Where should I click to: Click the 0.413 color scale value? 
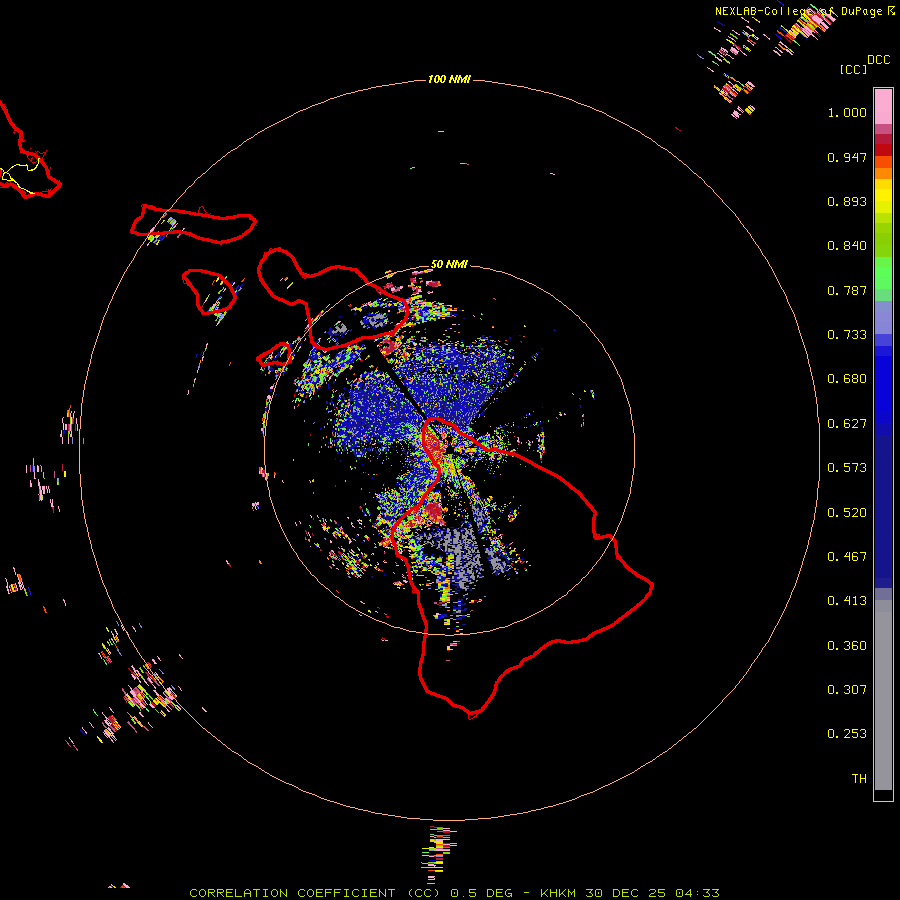point(847,601)
